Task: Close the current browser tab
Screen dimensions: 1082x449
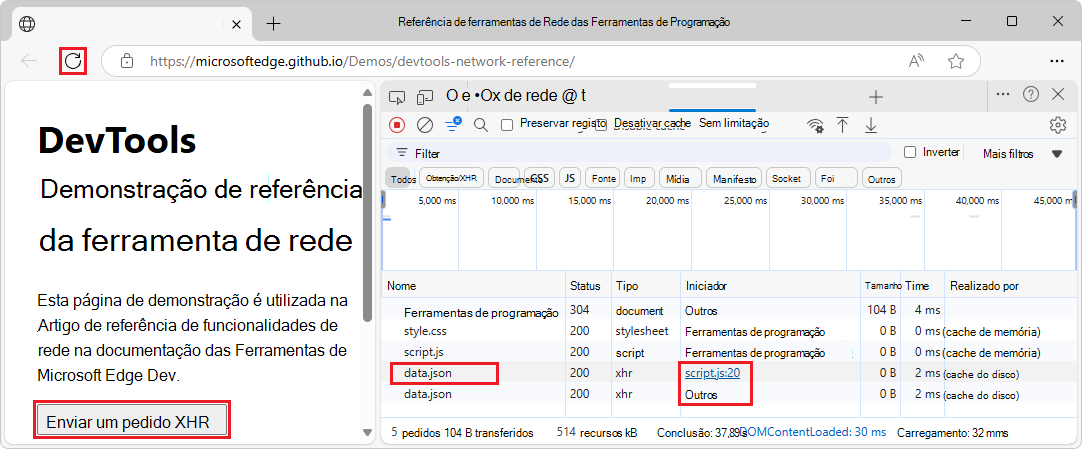Action: [x=236, y=24]
